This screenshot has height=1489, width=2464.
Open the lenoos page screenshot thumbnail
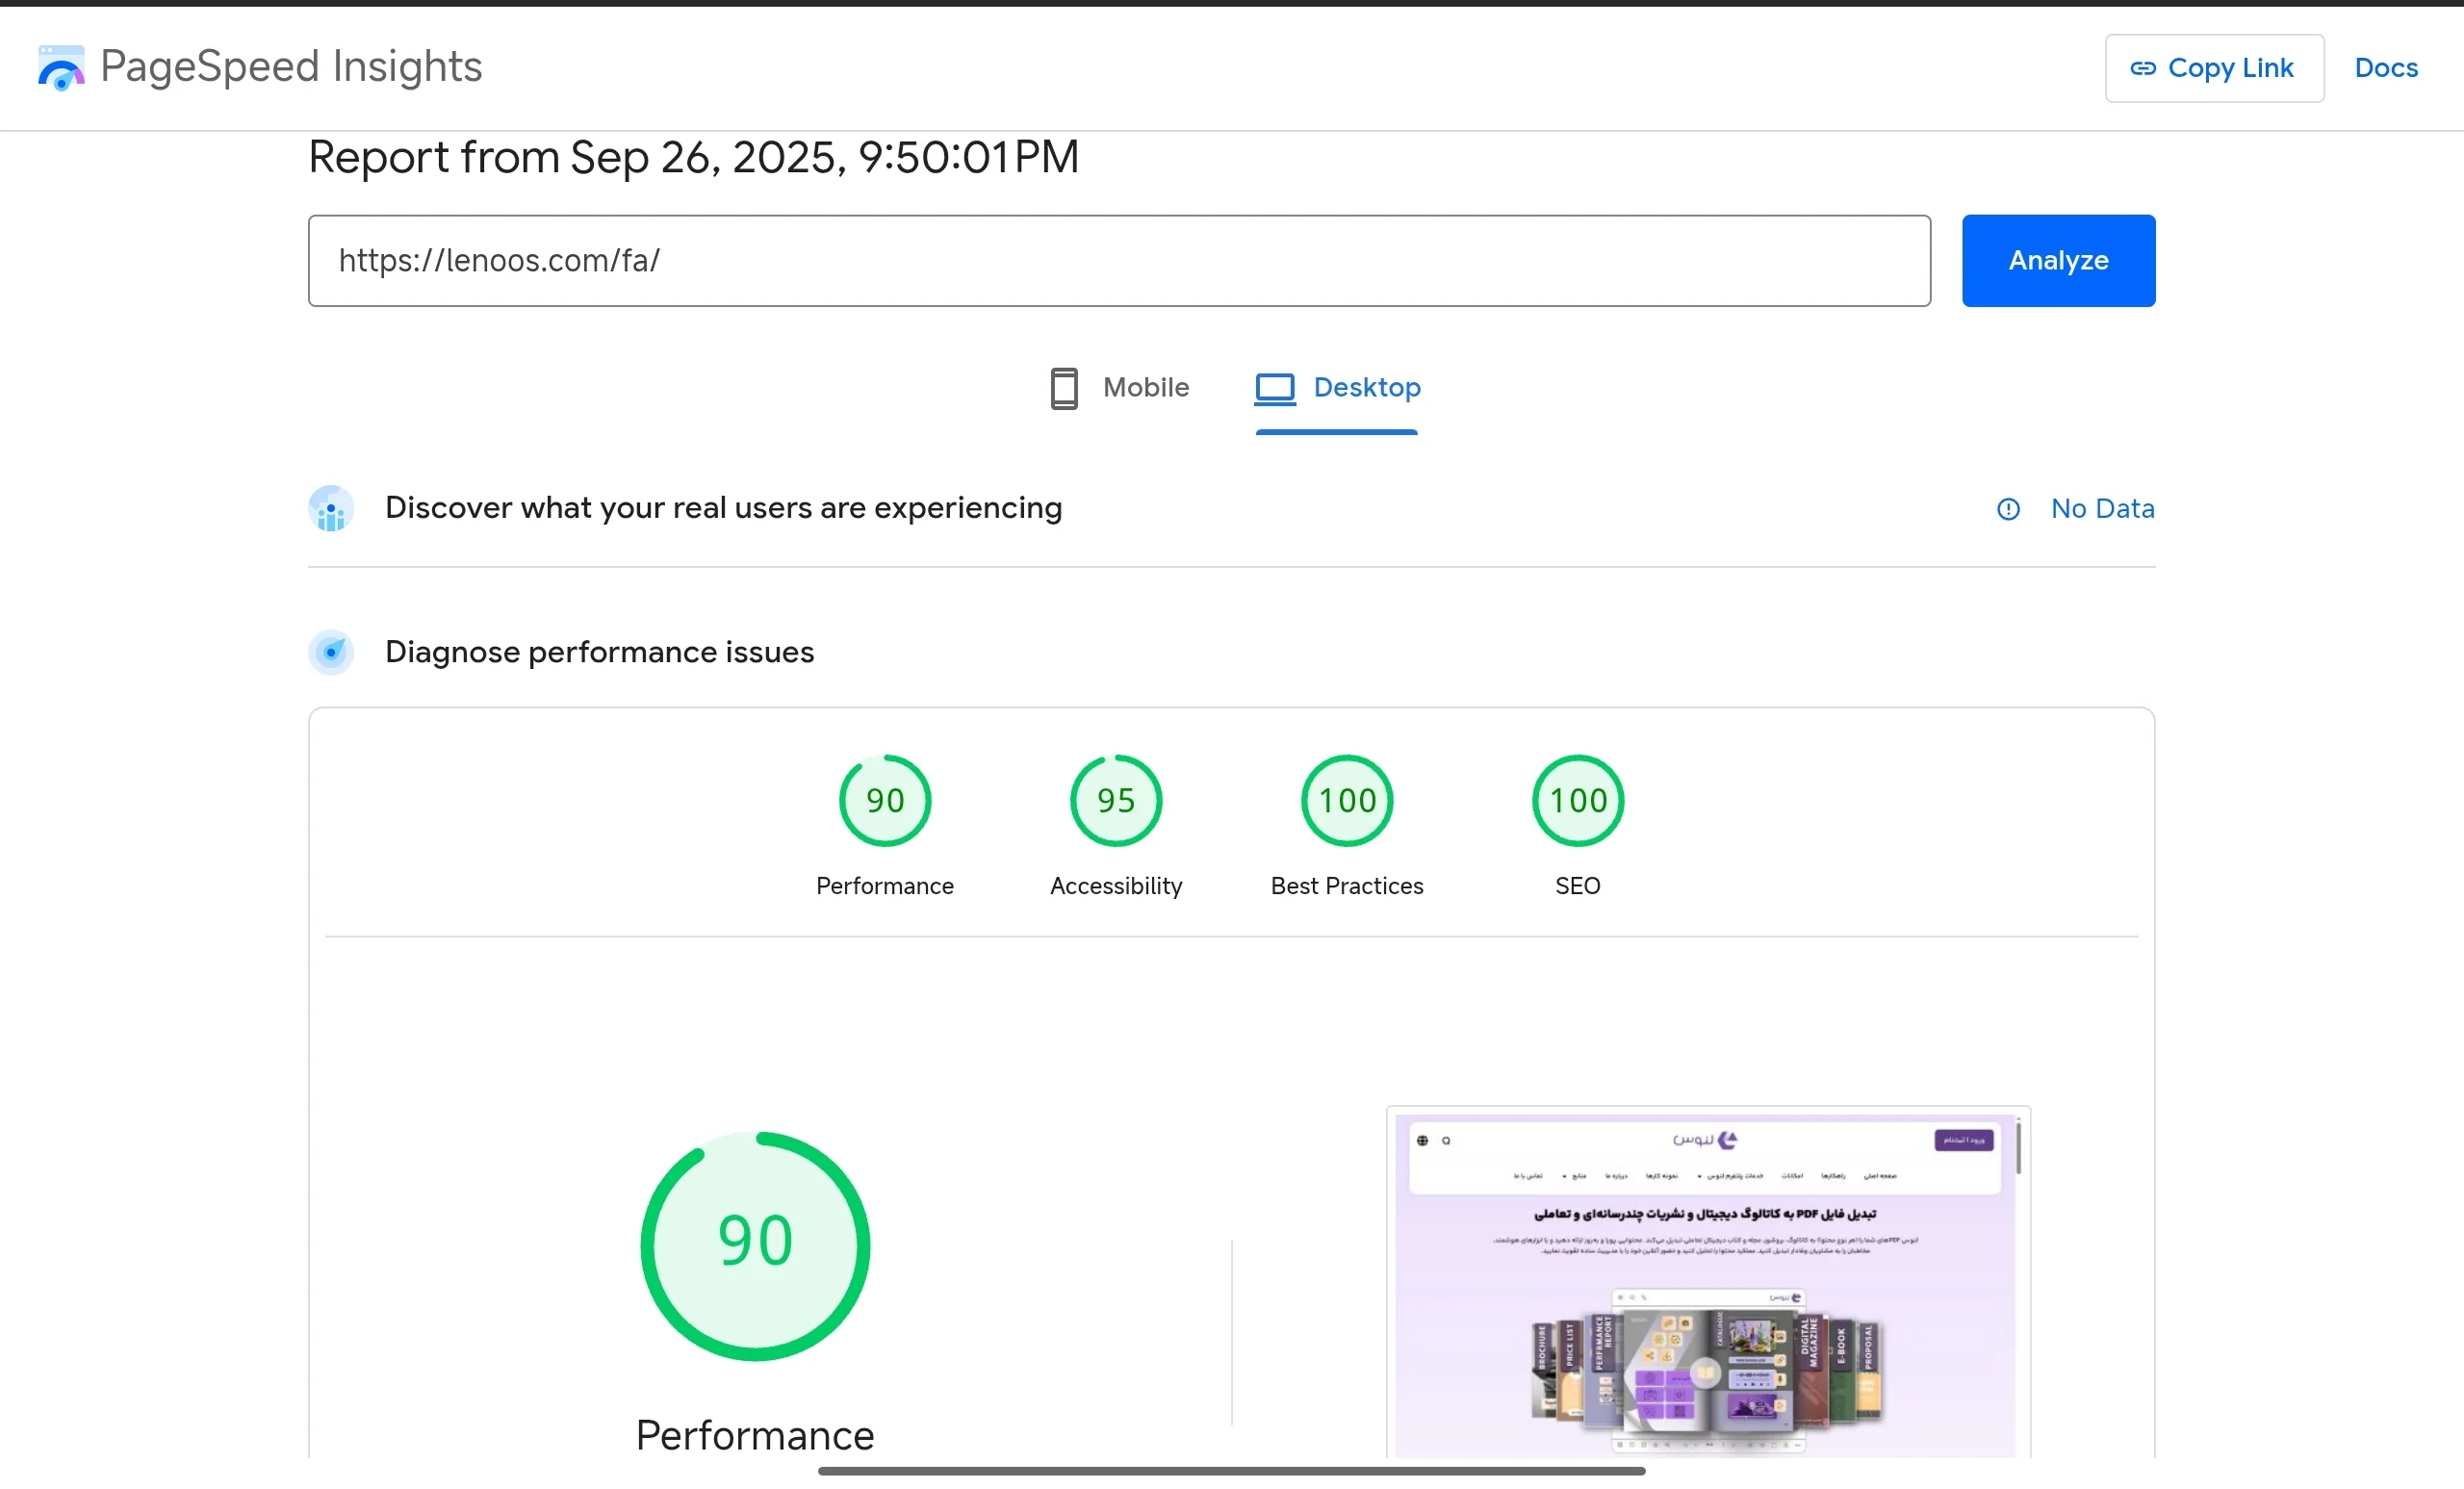[x=1707, y=1285]
